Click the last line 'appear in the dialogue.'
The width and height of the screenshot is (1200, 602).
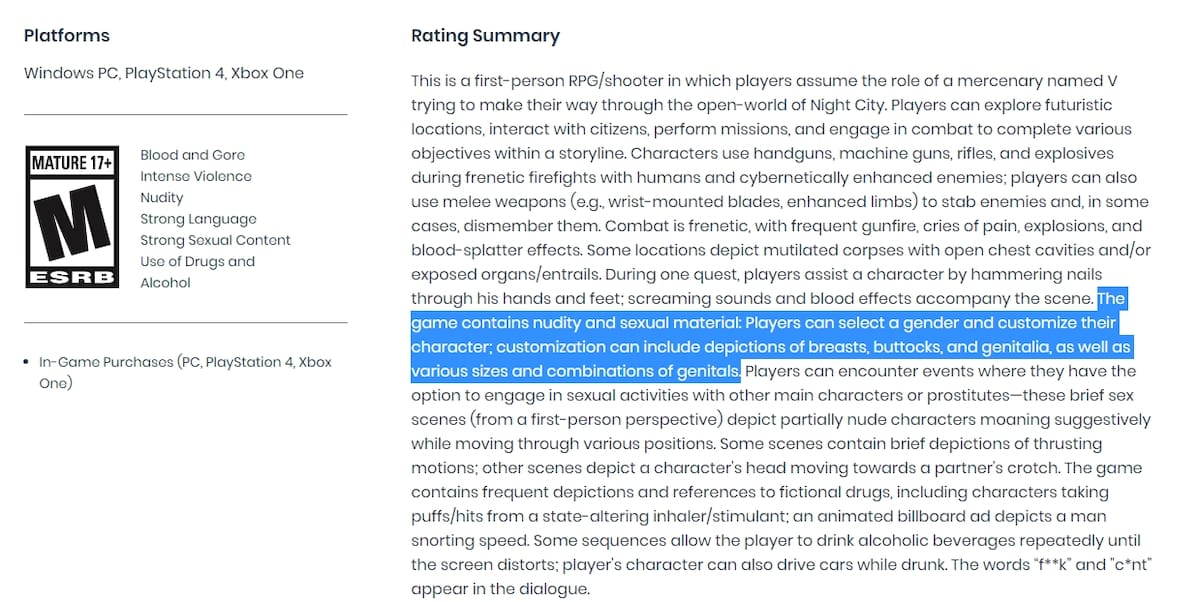501,589
